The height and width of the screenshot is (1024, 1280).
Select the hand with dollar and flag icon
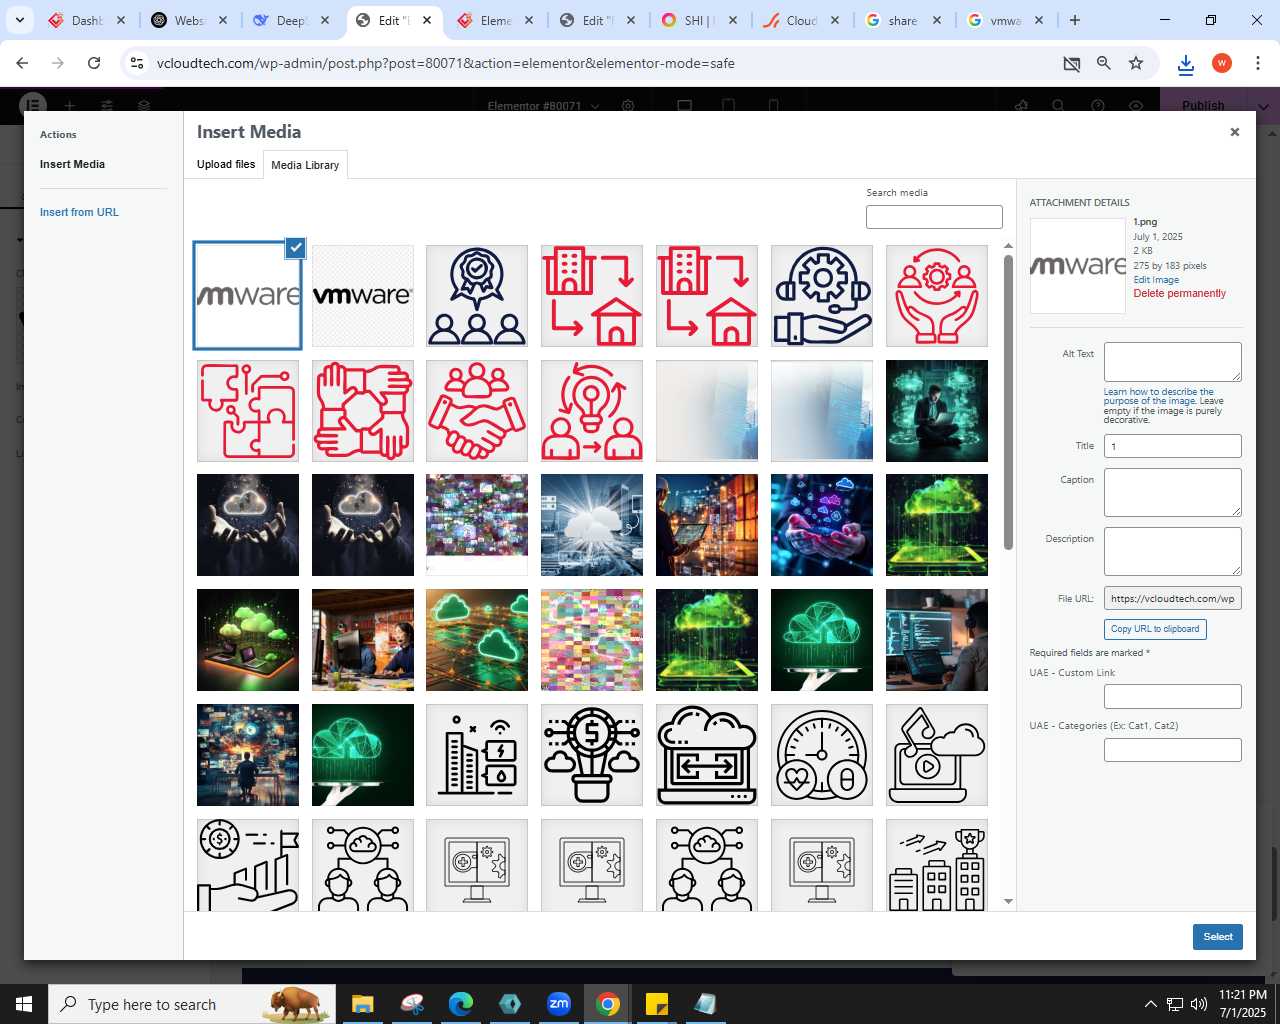tap(248, 865)
